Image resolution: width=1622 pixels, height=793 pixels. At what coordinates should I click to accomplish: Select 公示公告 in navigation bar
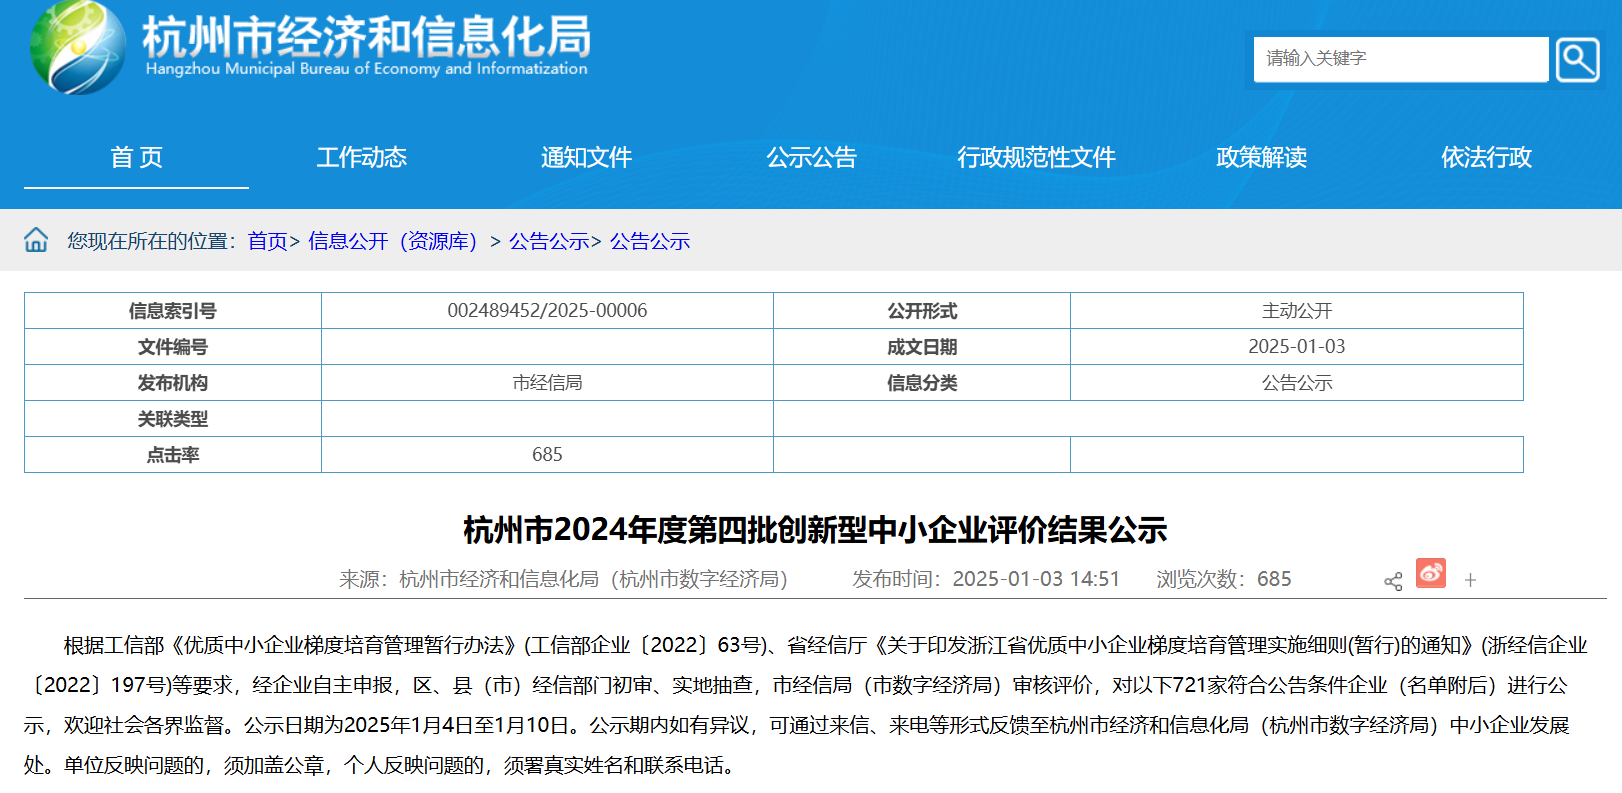[811, 157]
